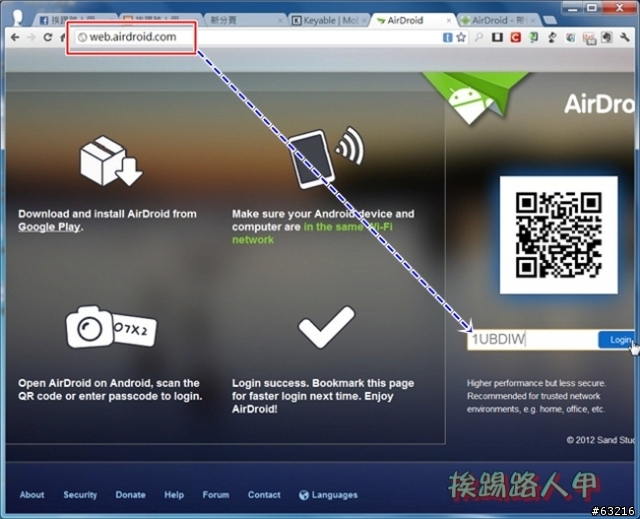Click the '© 2012 Sand Stu' copyright text
This screenshot has width=640, height=519.
[601, 440]
